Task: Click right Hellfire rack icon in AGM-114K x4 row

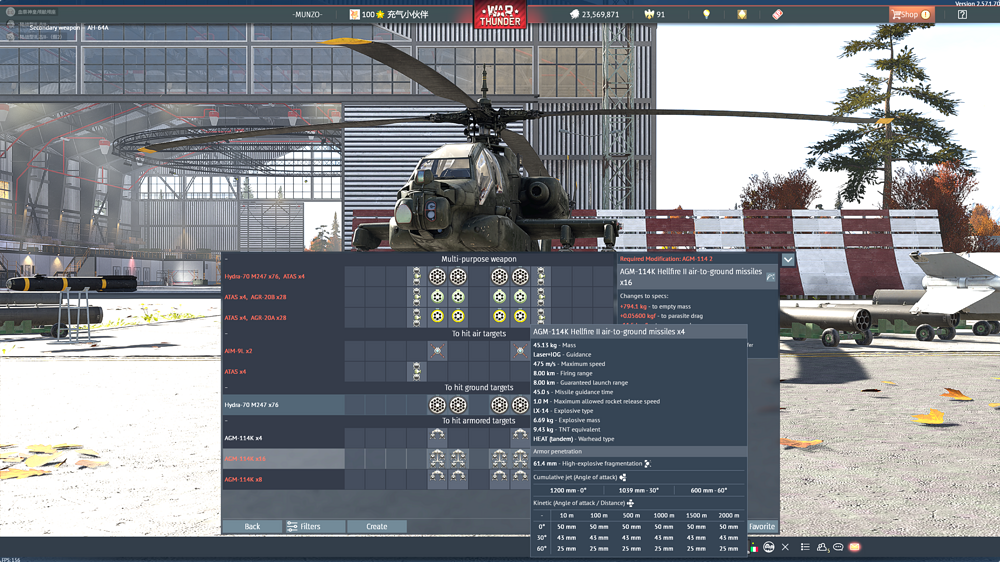Action: click(x=520, y=436)
